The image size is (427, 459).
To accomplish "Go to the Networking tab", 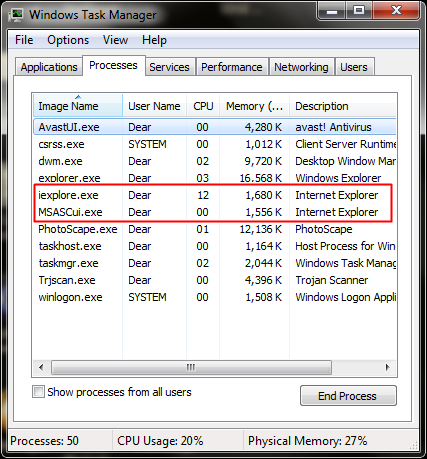I will point(301,67).
